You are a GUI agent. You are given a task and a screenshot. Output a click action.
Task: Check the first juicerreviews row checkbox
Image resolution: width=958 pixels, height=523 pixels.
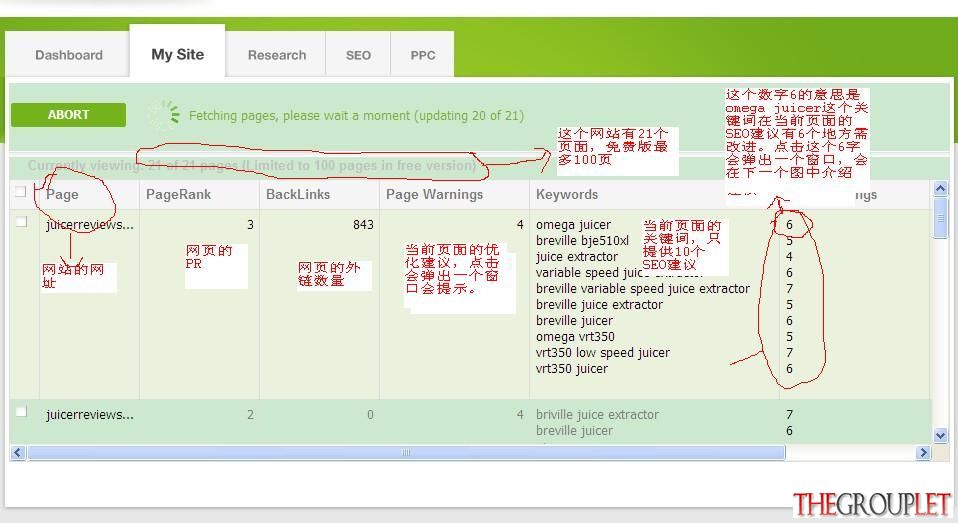(21, 221)
